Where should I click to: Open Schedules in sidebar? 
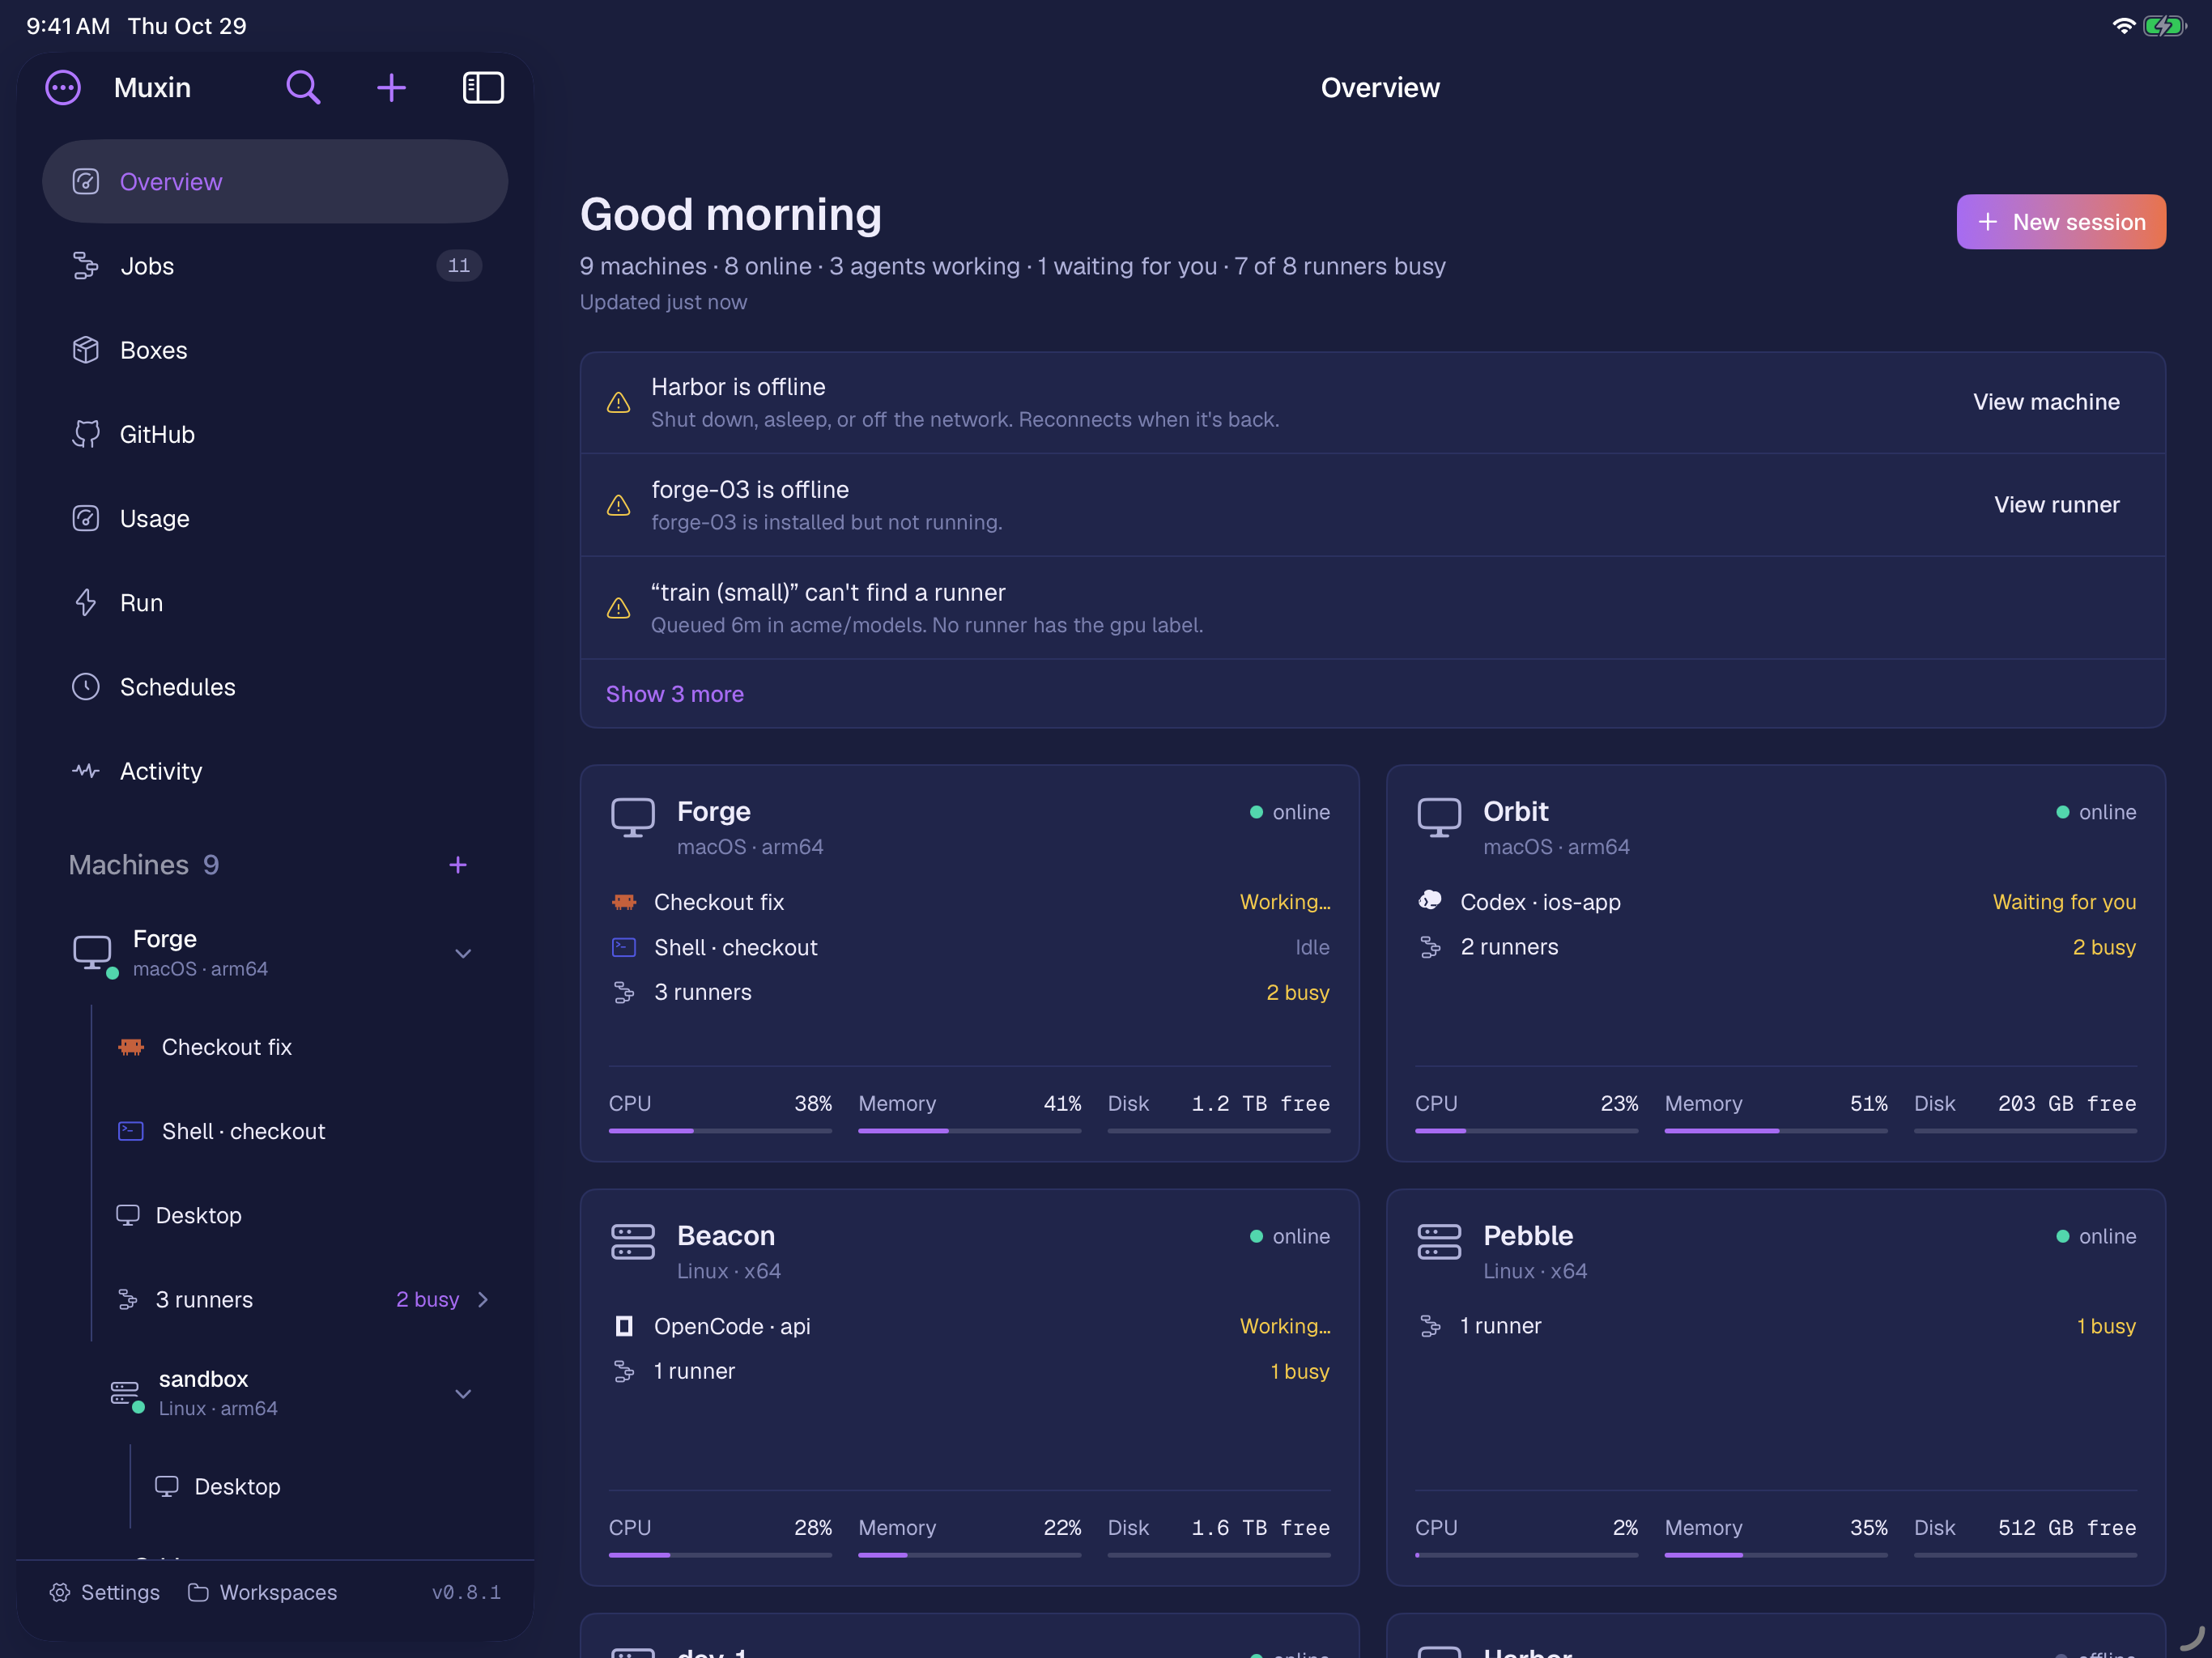click(x=275, y=687)
